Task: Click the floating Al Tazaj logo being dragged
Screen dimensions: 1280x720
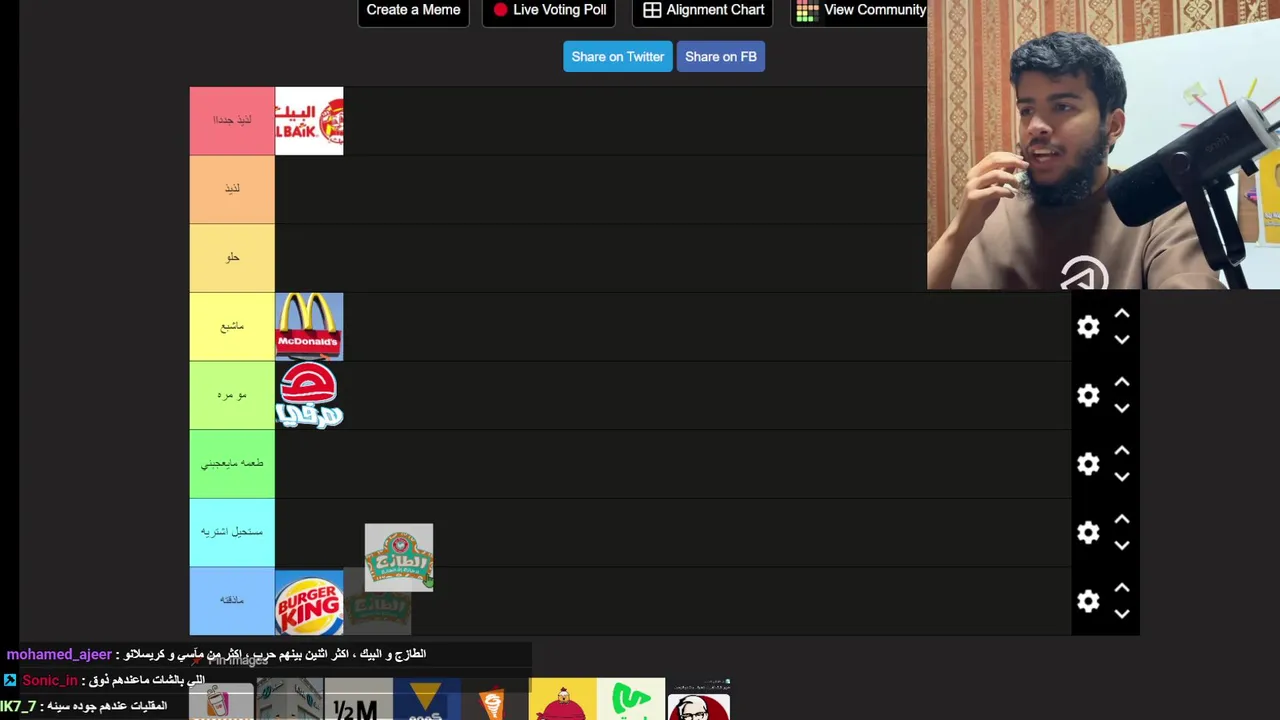Action: 399,557
